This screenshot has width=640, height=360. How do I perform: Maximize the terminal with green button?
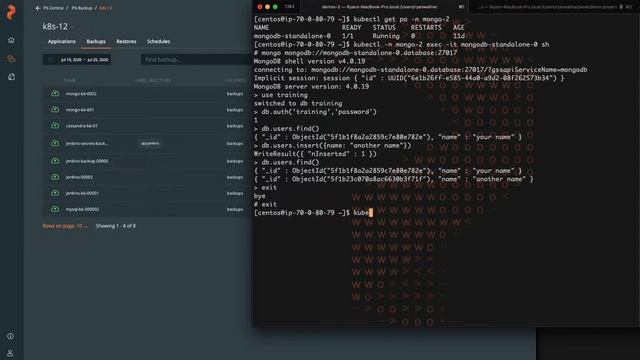pos(275,7)
